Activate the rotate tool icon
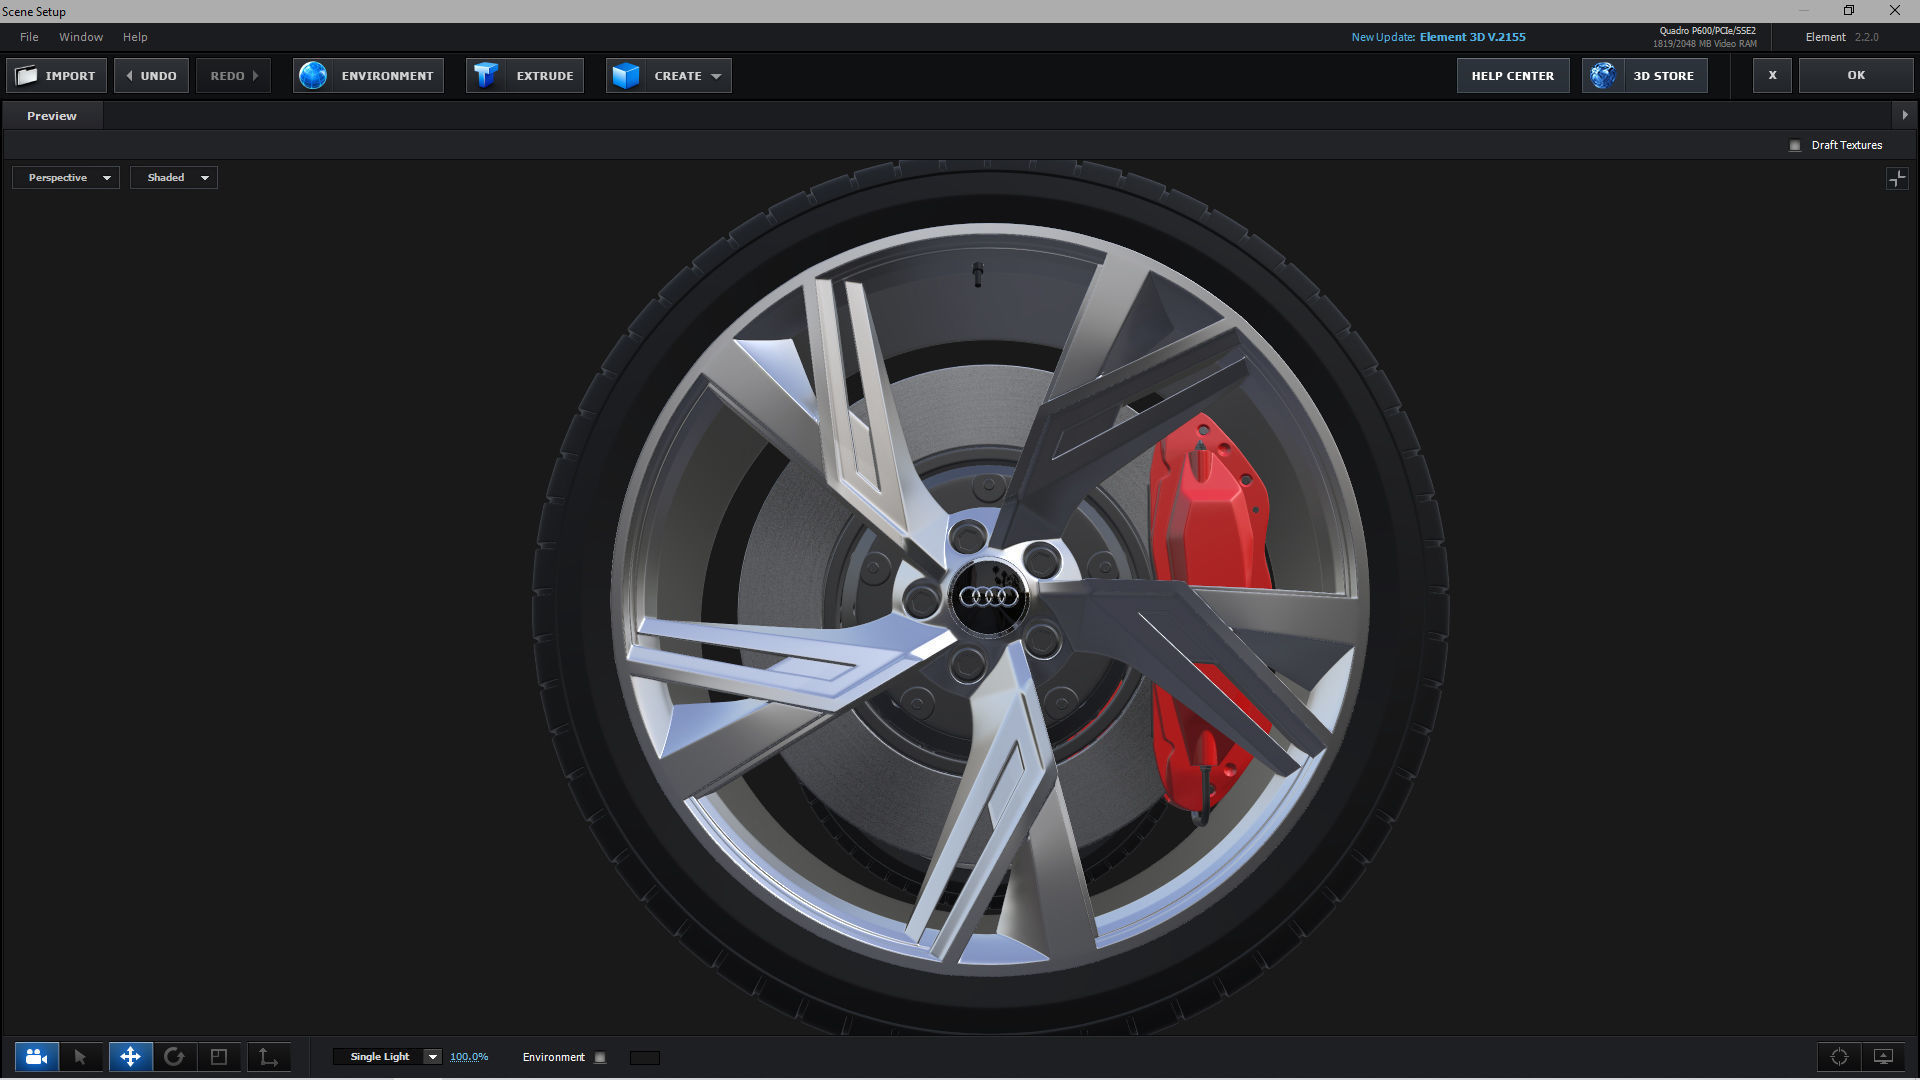 [174, 1057]
